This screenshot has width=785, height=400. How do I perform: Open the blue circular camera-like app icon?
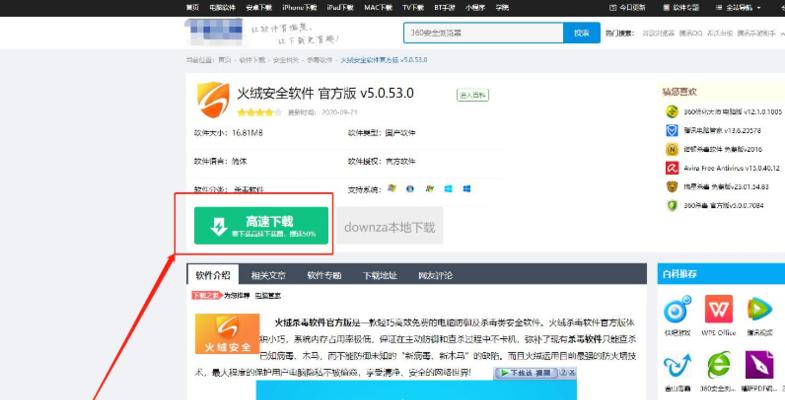677,309
